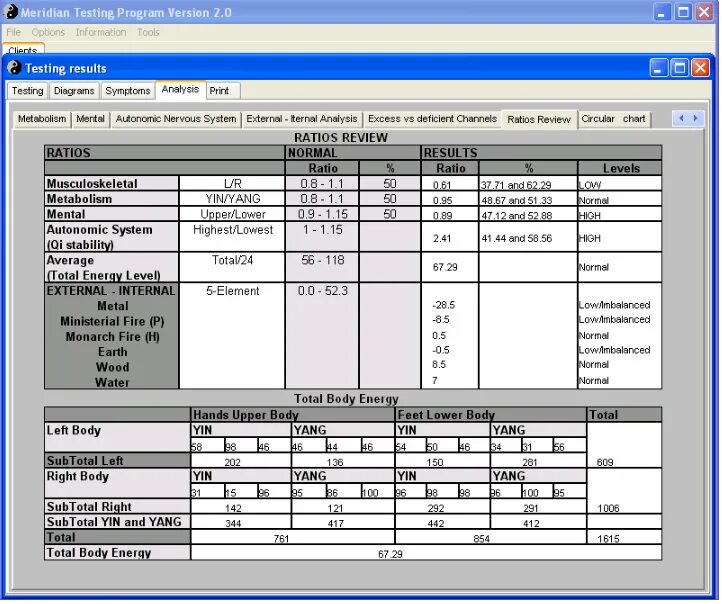Click the Upper/Lower ratio type cell

point(233,214)
